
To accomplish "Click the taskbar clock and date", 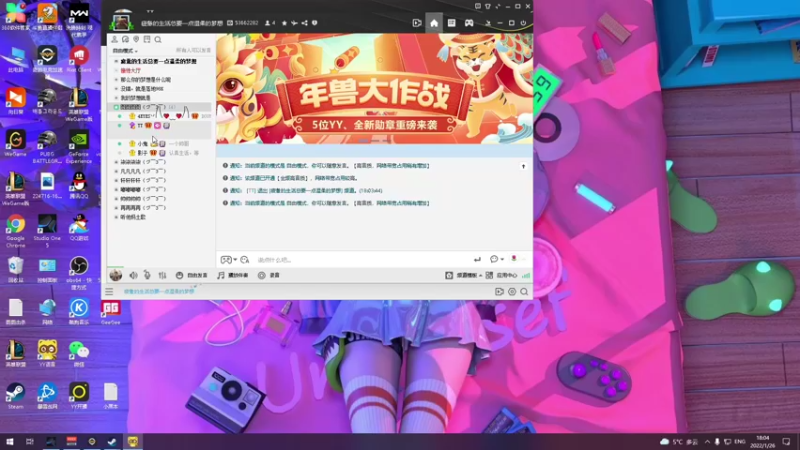I will (763, 442).
